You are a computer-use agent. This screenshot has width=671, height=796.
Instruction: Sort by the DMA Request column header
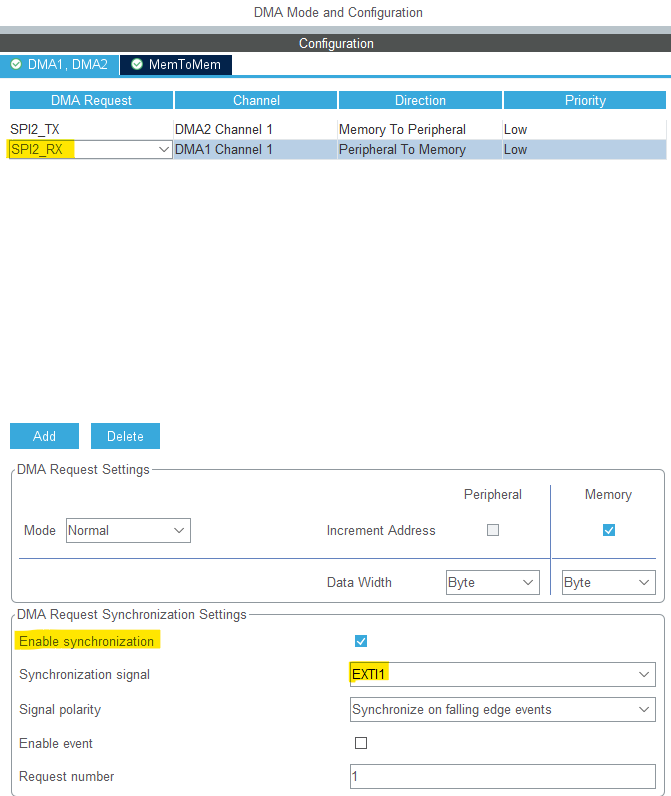point(91,100)
